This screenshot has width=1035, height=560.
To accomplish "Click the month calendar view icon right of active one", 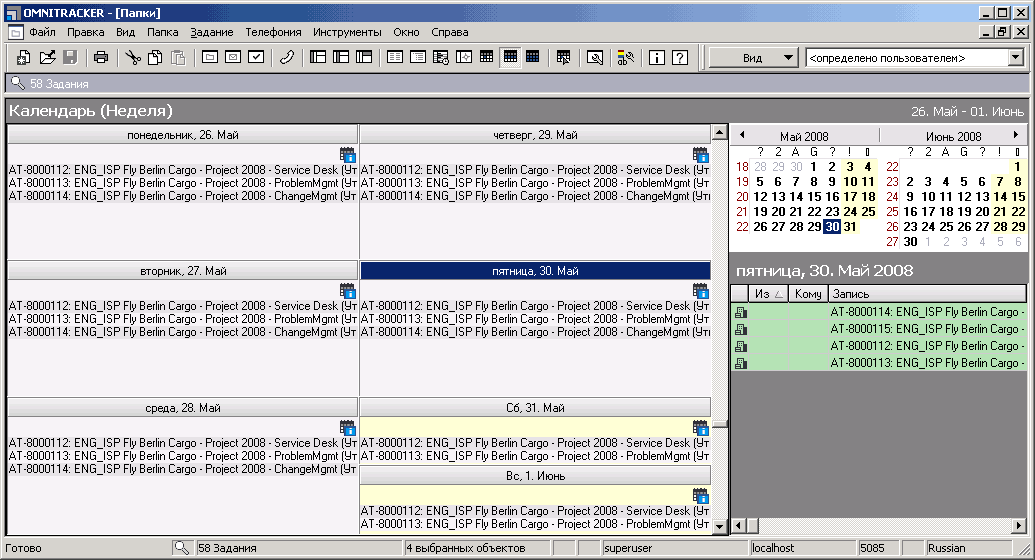I will (533, 57).
